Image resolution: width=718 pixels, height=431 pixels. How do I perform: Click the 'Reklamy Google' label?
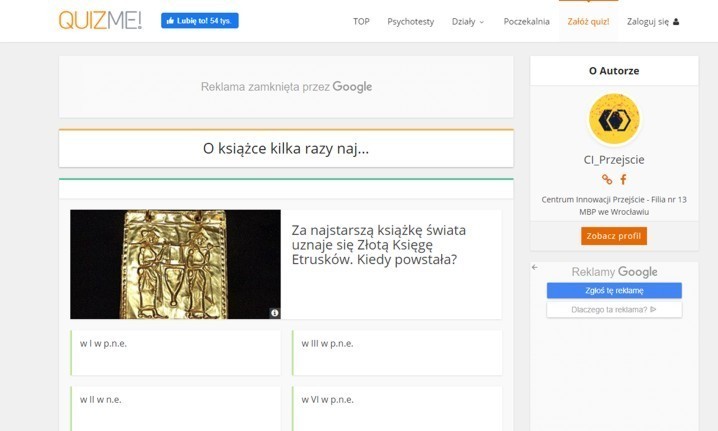click(614, 272)
